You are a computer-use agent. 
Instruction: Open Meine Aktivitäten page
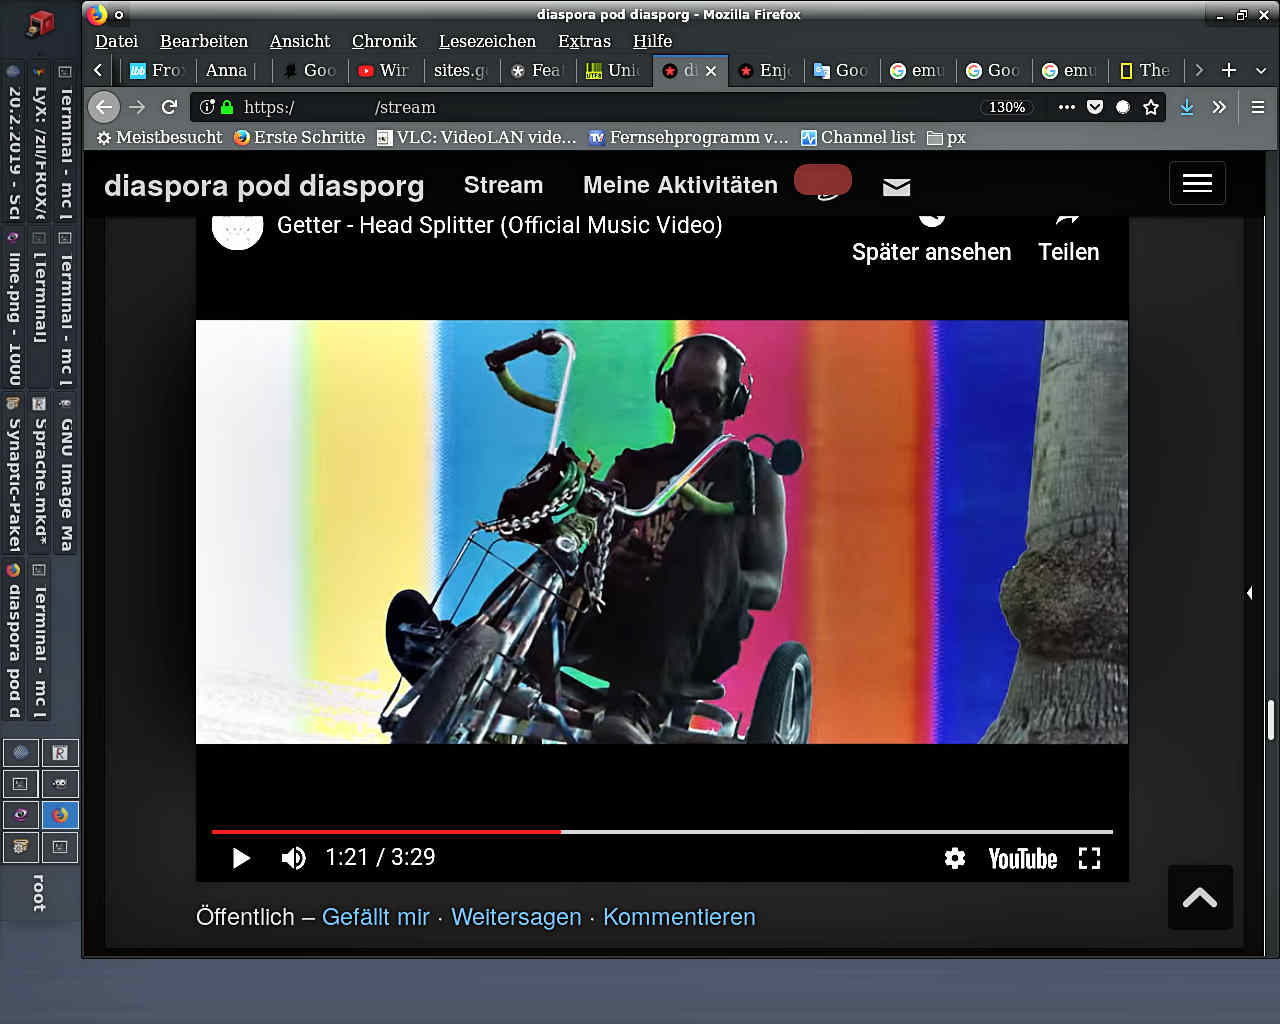click(x=680, y=185)
